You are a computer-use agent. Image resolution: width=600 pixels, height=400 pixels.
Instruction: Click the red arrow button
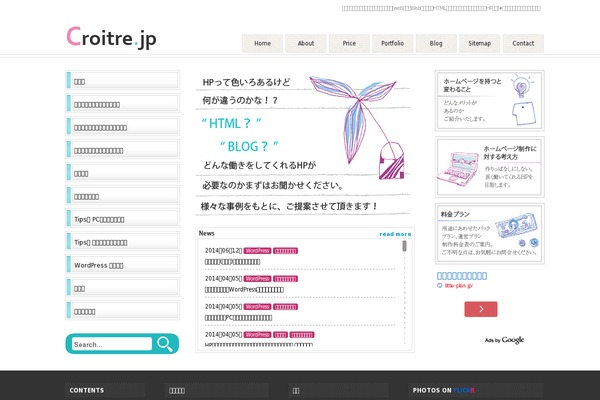[481, 309]
